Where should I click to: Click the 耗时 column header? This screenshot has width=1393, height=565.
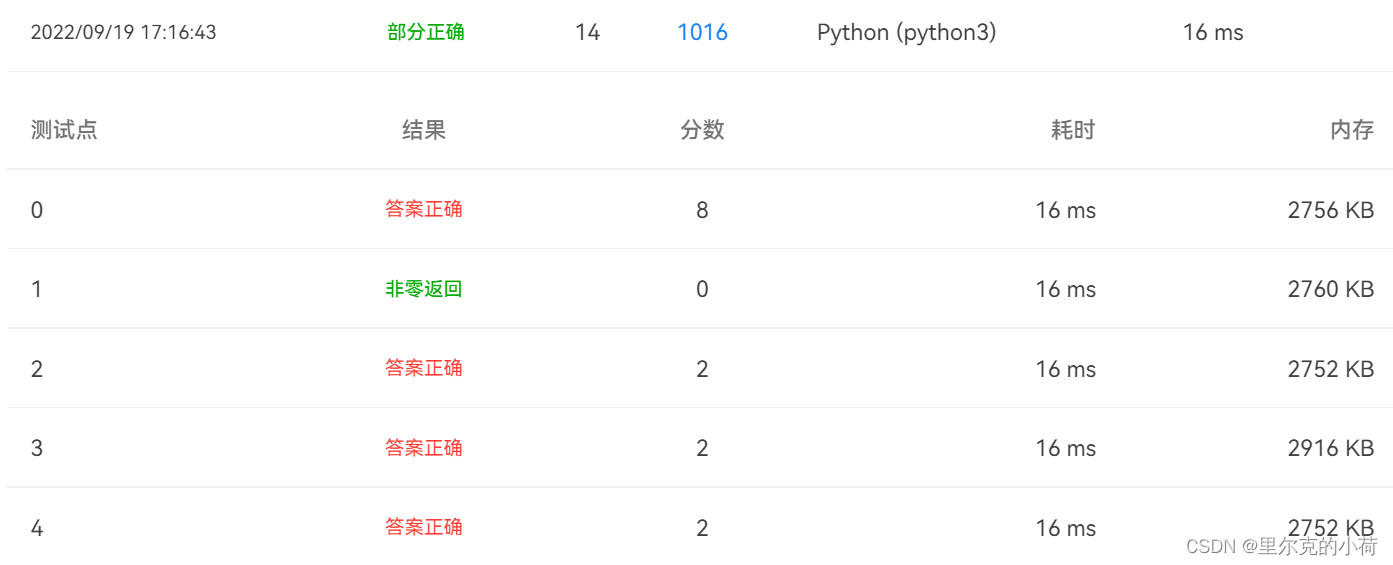pos(1073,130)
